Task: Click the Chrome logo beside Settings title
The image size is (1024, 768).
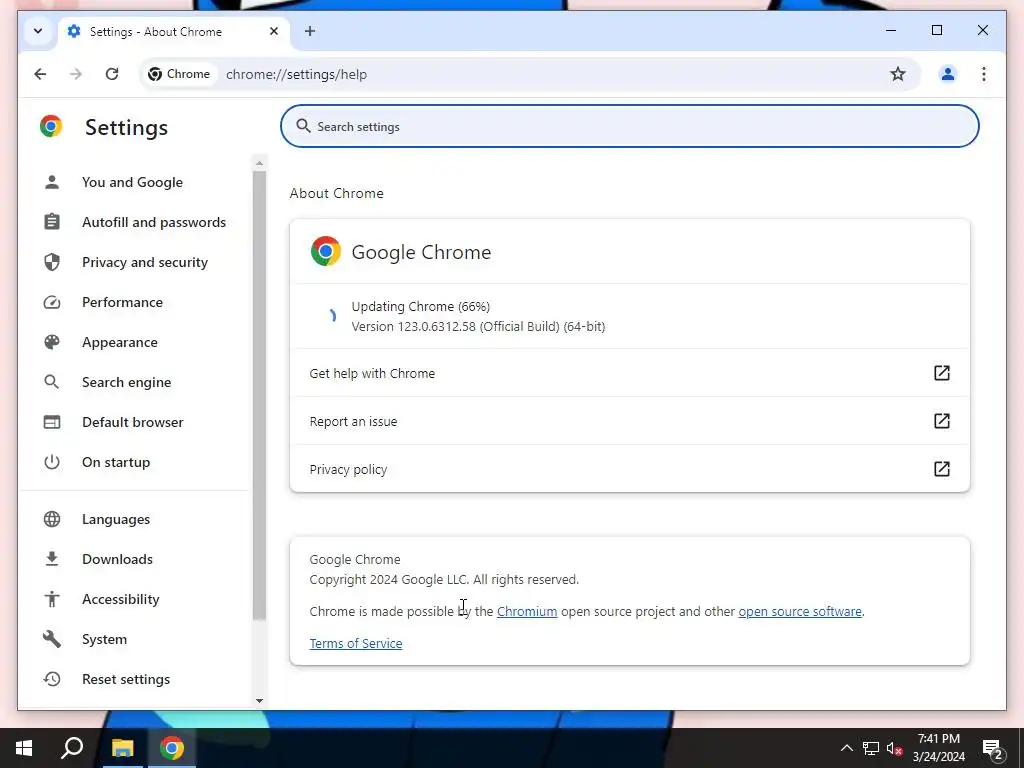Action: [x=51, y=126]
